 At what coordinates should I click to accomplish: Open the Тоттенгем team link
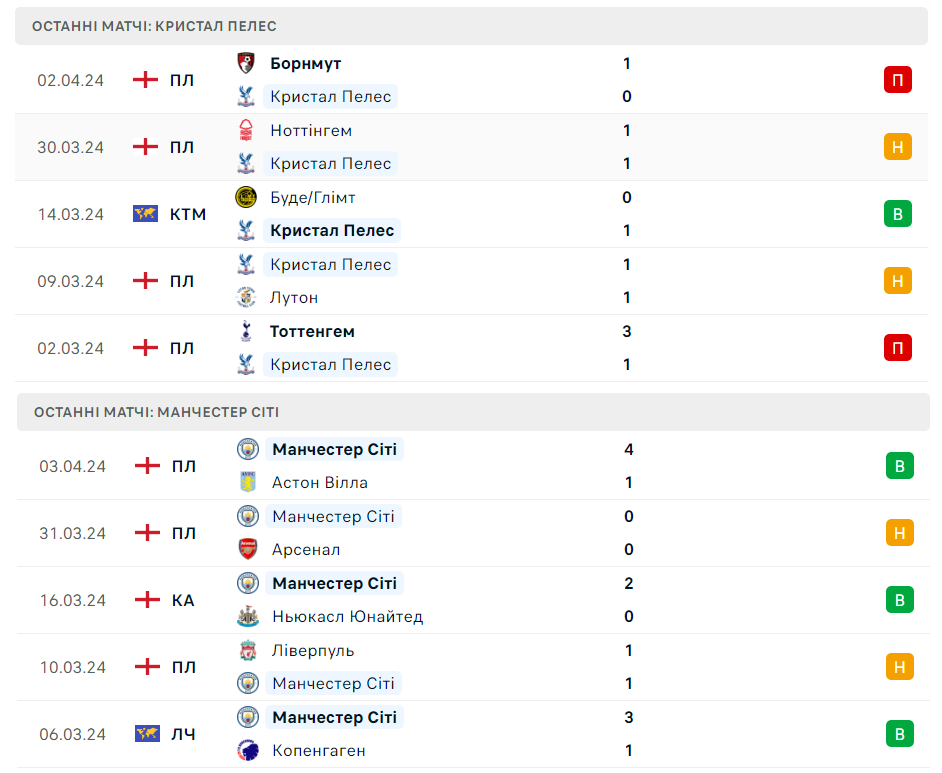pyautogui.click(x=312, y=331)
